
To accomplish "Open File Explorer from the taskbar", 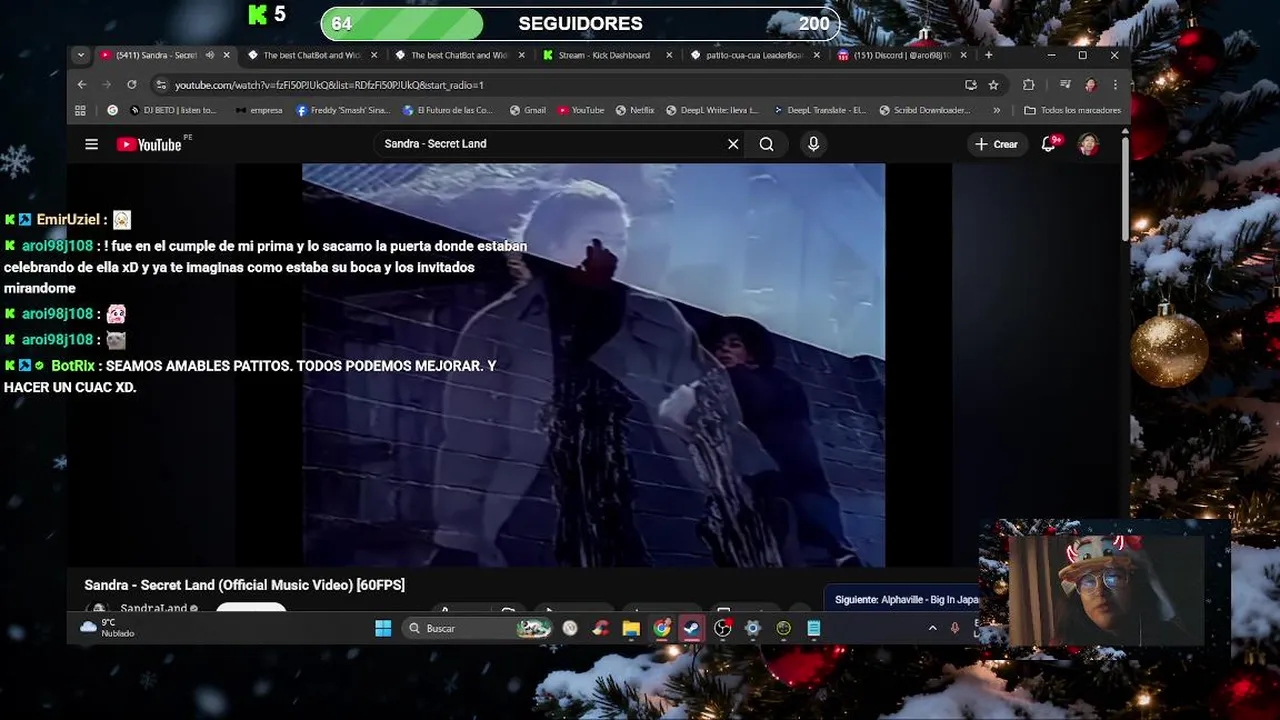I will pos(631,628).
